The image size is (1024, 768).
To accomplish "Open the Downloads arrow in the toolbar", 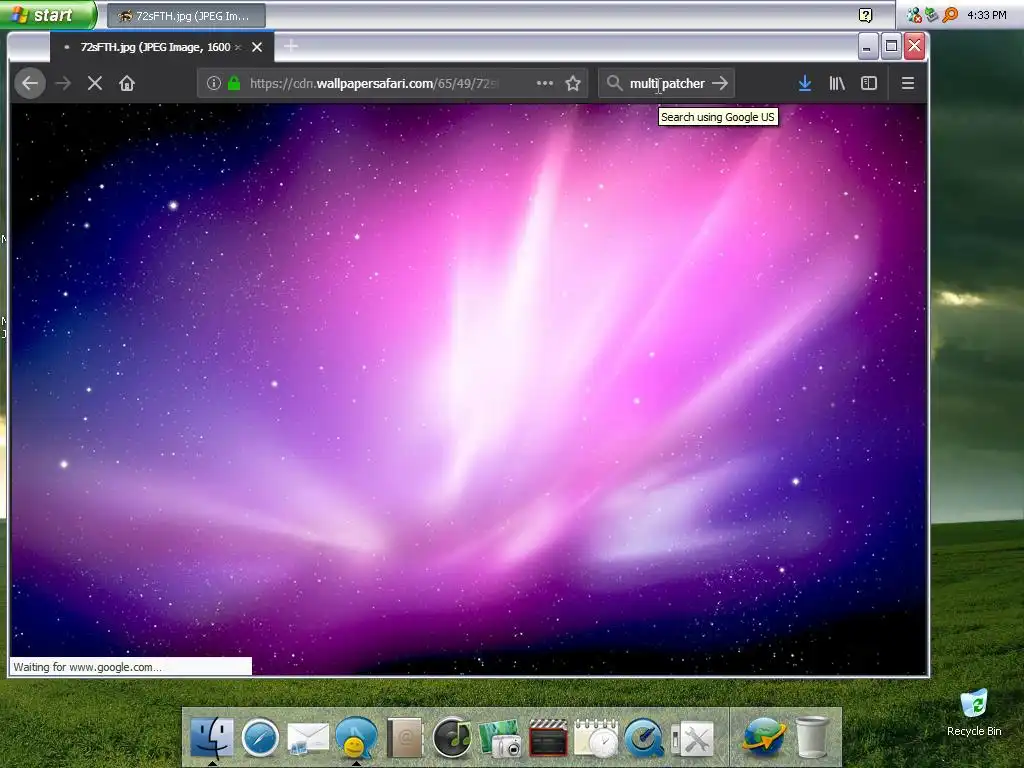I will 805,83.
